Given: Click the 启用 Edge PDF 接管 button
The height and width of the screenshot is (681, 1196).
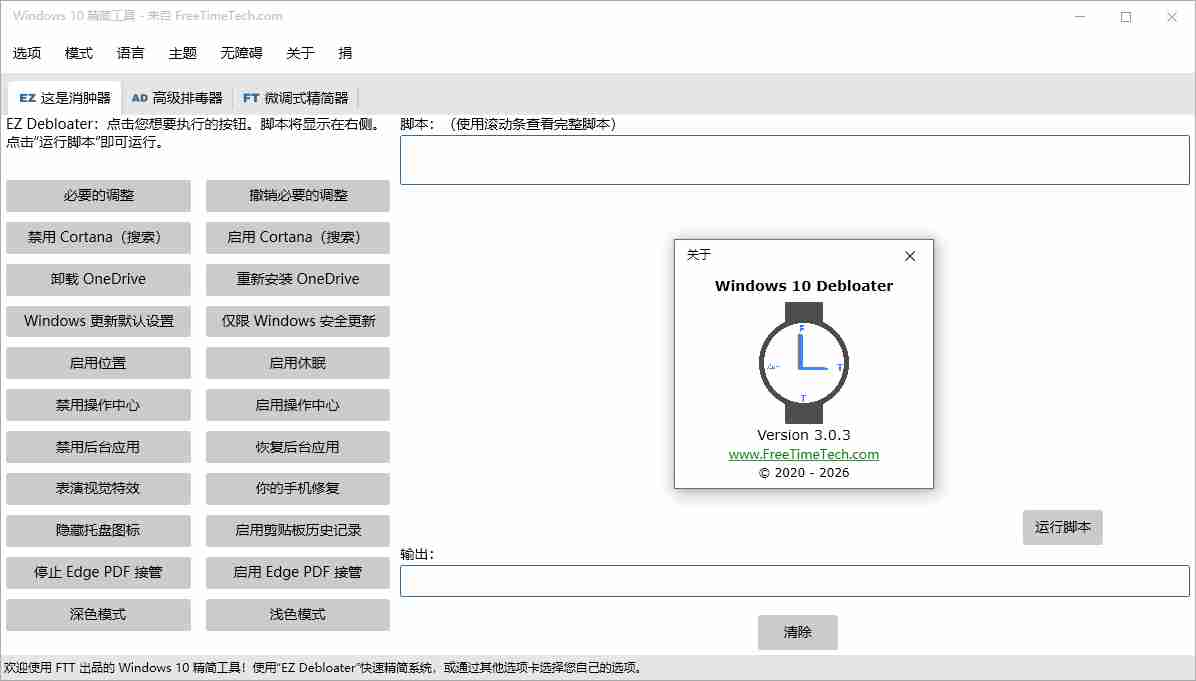Looking at the screenshot, I should point(297,572).
